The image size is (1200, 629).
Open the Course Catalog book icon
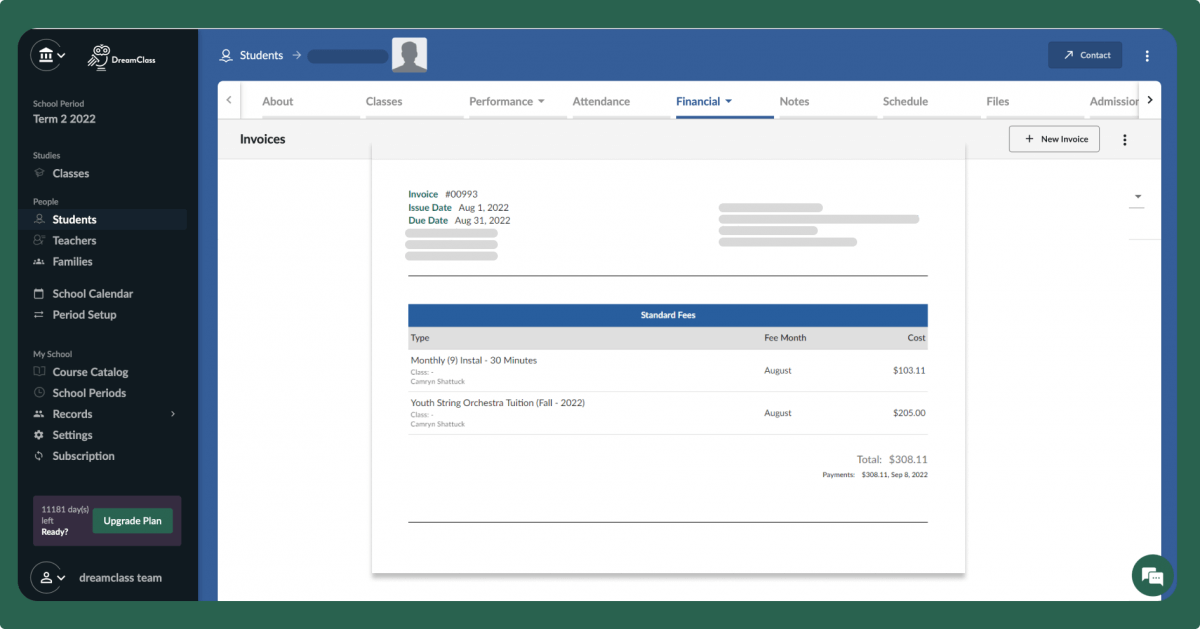[x=37, y=371]
